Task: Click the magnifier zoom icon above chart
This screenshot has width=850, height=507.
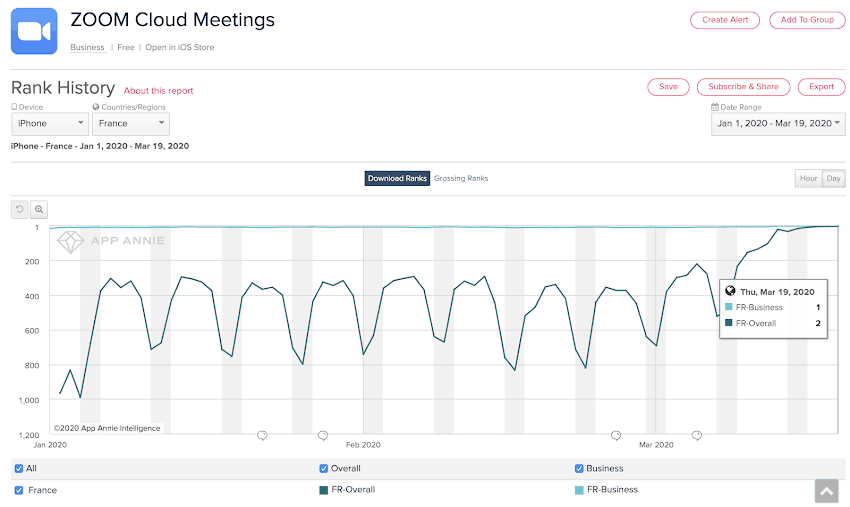Action: point(39,209)
